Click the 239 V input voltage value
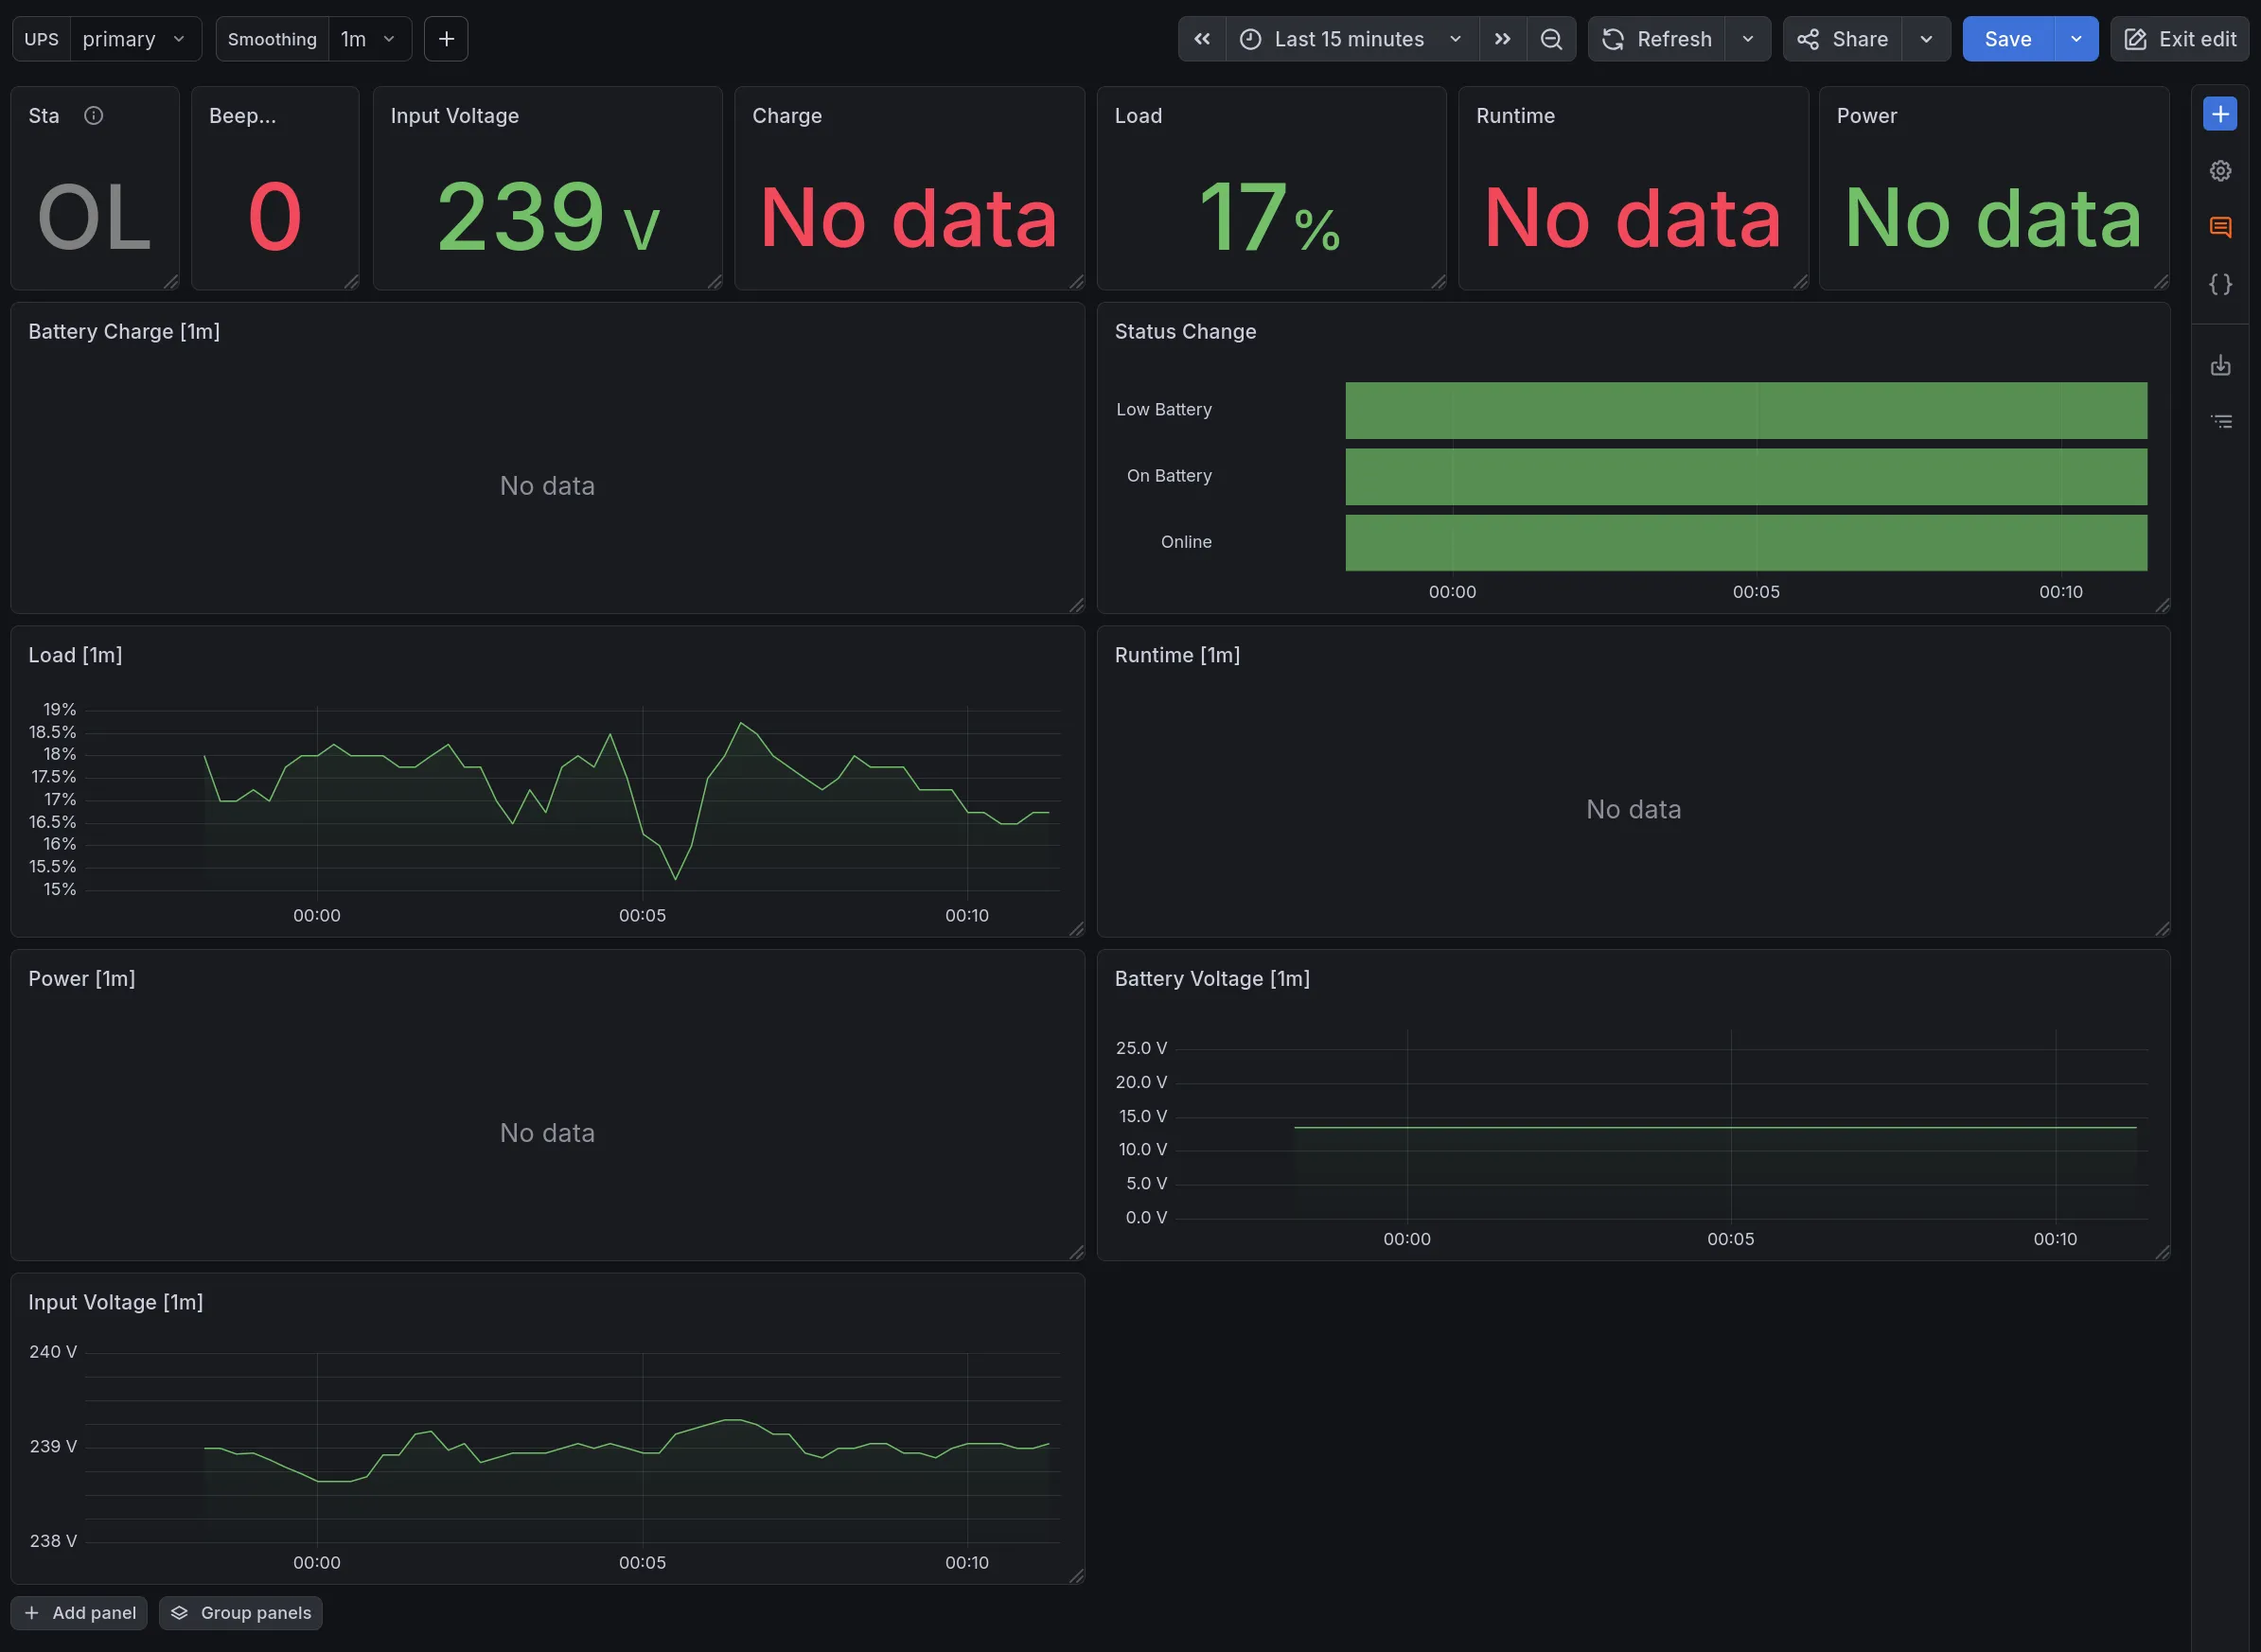Image resolution: width=2261 pixels, height=1652 pixels. click(548, 217)
